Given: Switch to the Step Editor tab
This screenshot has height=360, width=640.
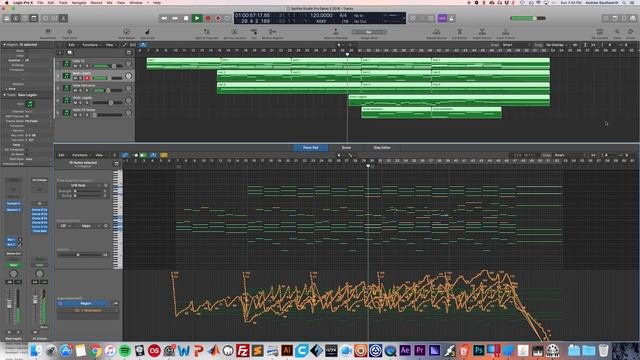Looking at the screenshot, I should 382,148.
